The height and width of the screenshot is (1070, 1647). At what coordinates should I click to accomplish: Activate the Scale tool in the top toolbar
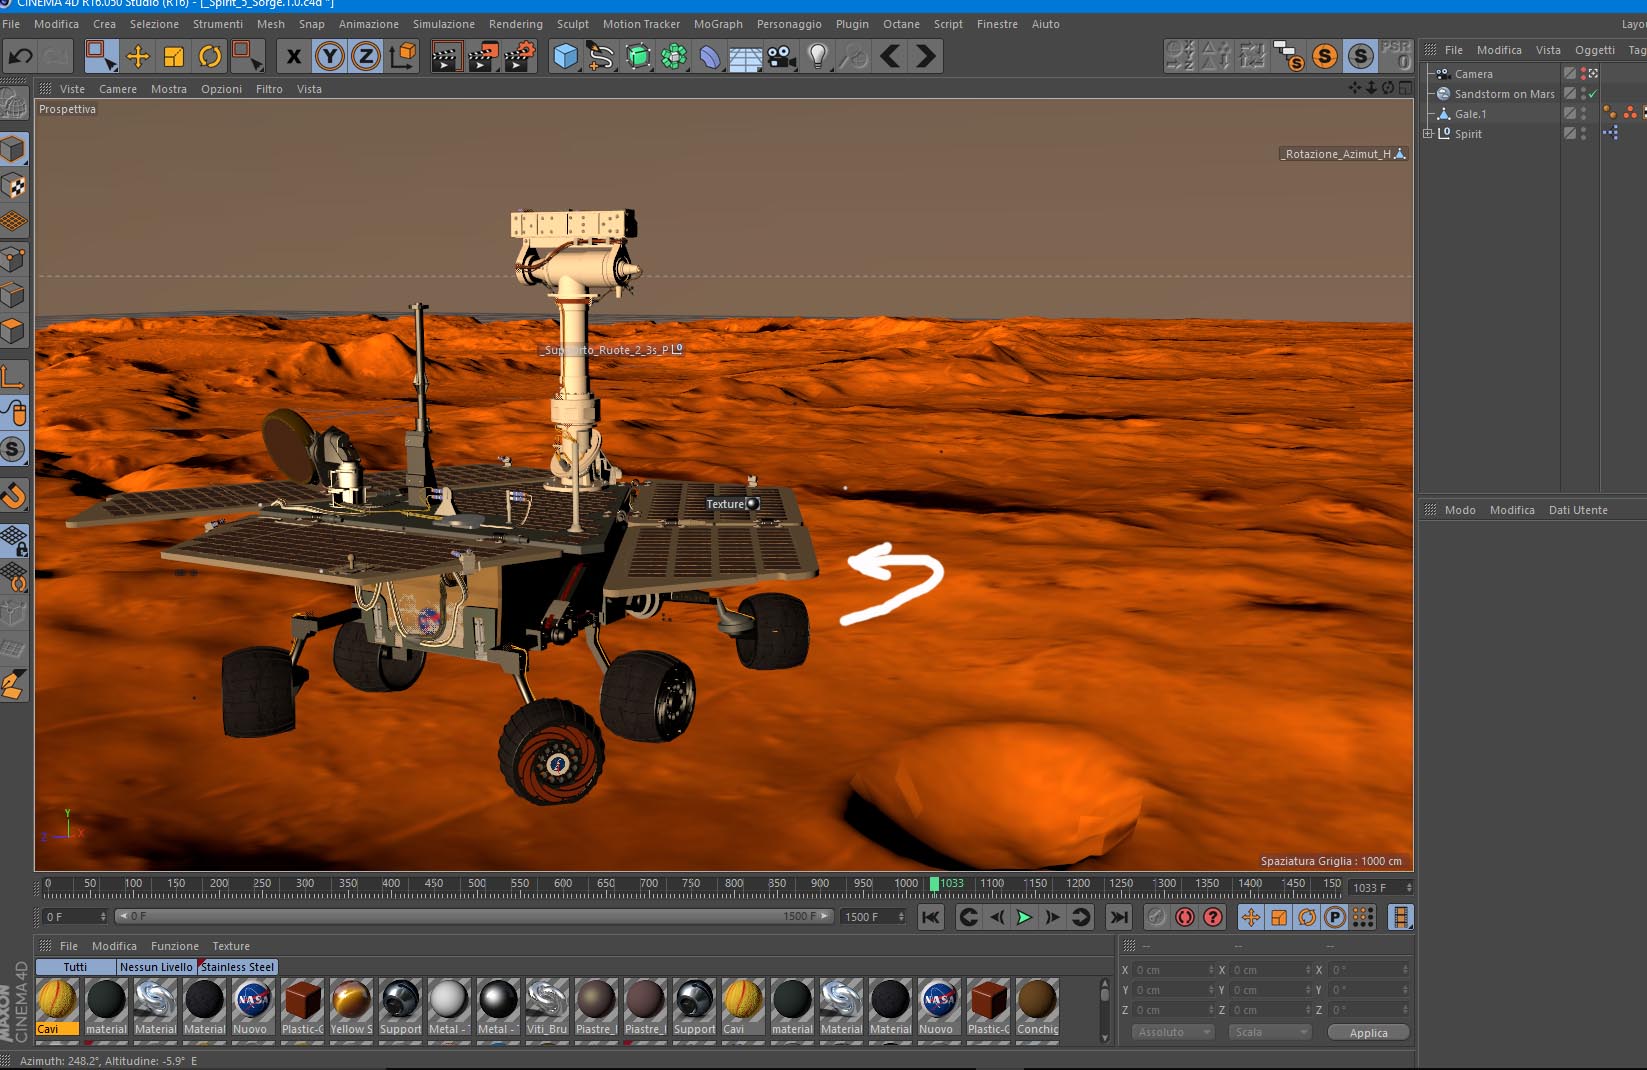(x=174, y=56)
